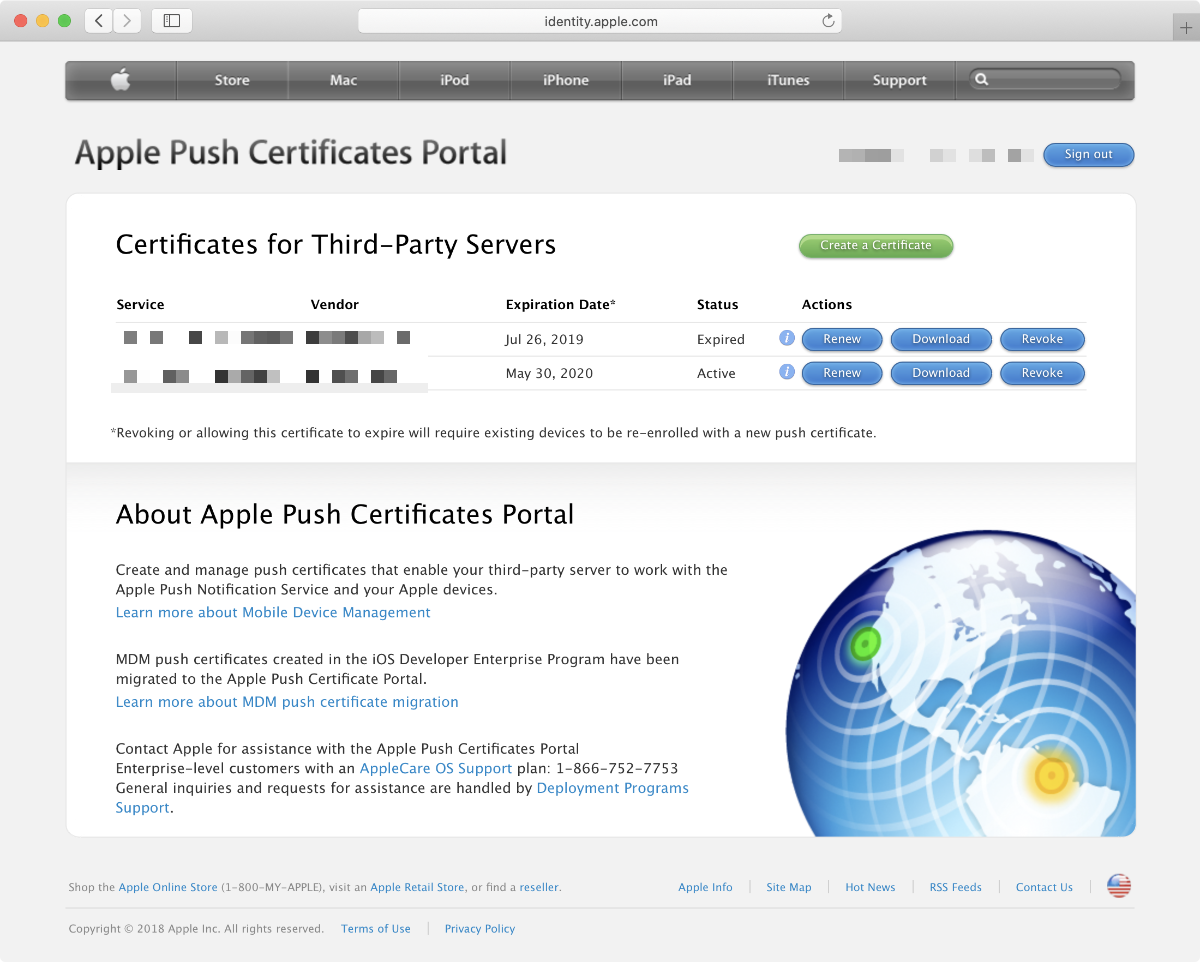Revoke the May 30, 2020 certificate
1200x962 pixels.
(x=1042, y=373)
